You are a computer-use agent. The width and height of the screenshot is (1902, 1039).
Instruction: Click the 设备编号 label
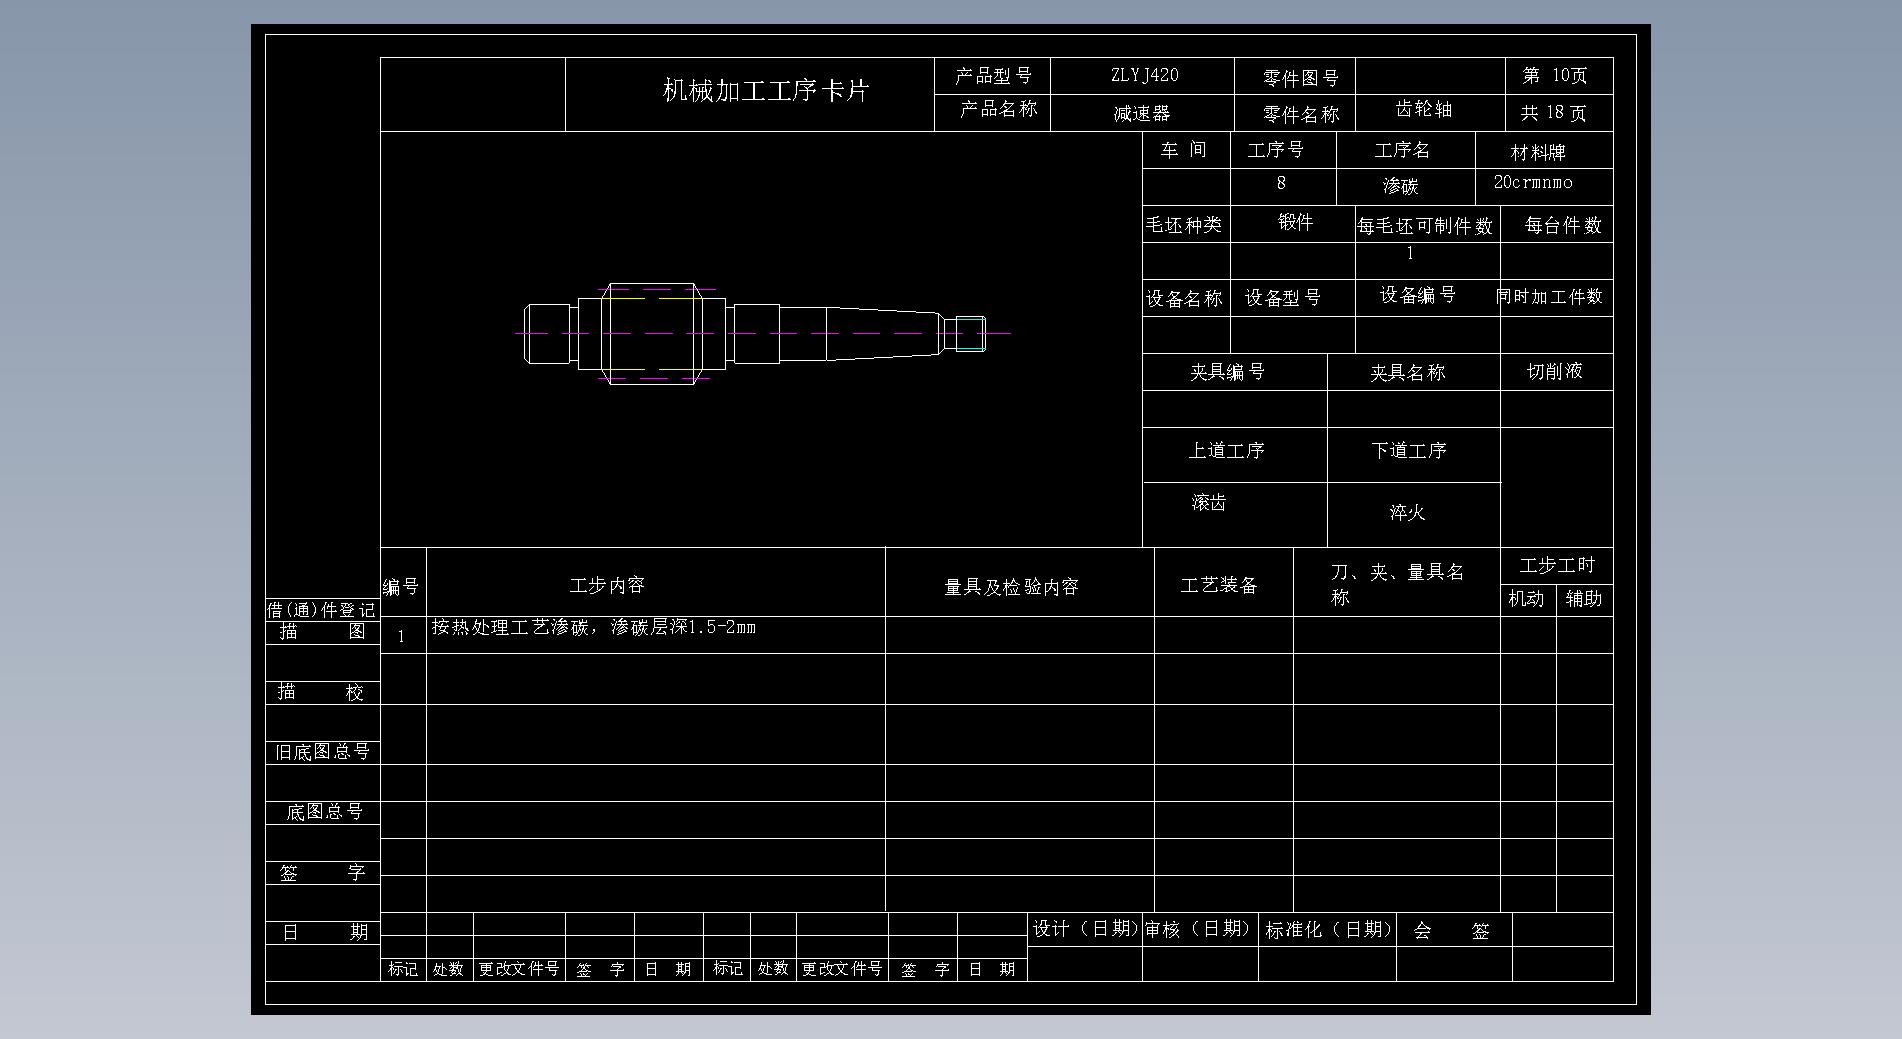point(1418,295)
